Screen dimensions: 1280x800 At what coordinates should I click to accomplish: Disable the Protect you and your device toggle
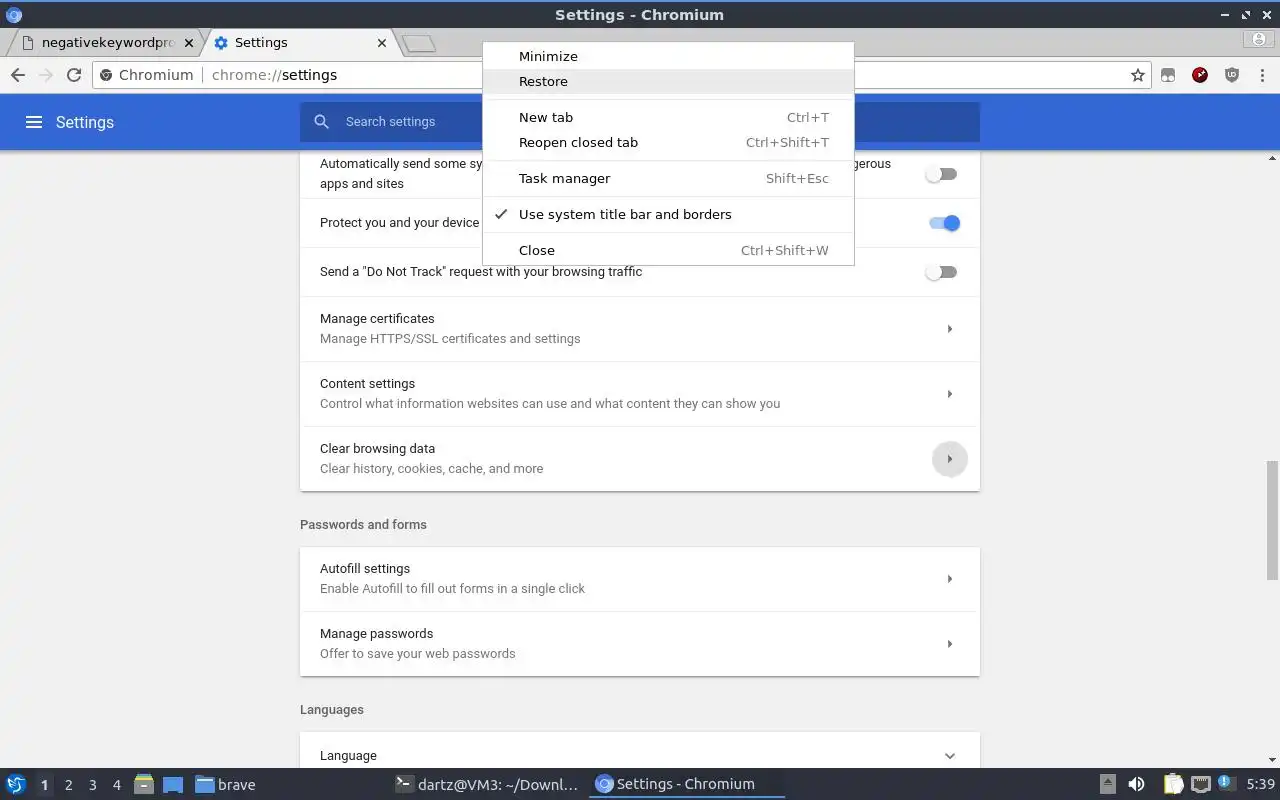point(944,223)
